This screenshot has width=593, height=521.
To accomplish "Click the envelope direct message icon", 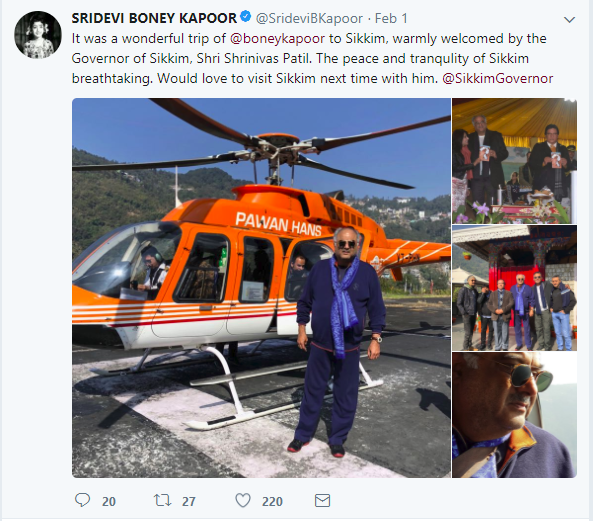I will click(x=322, y=501).
